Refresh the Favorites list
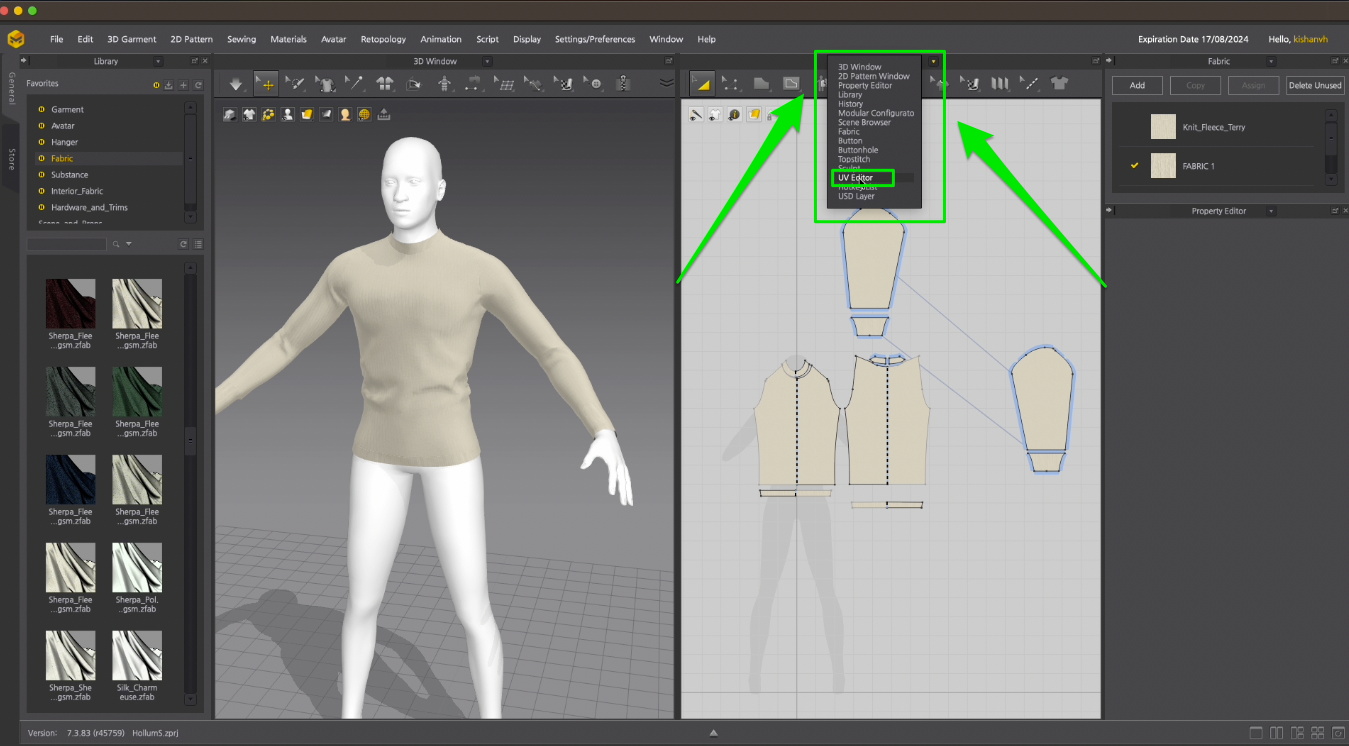This screenshot has width=1349, height=746. point(198,85)
